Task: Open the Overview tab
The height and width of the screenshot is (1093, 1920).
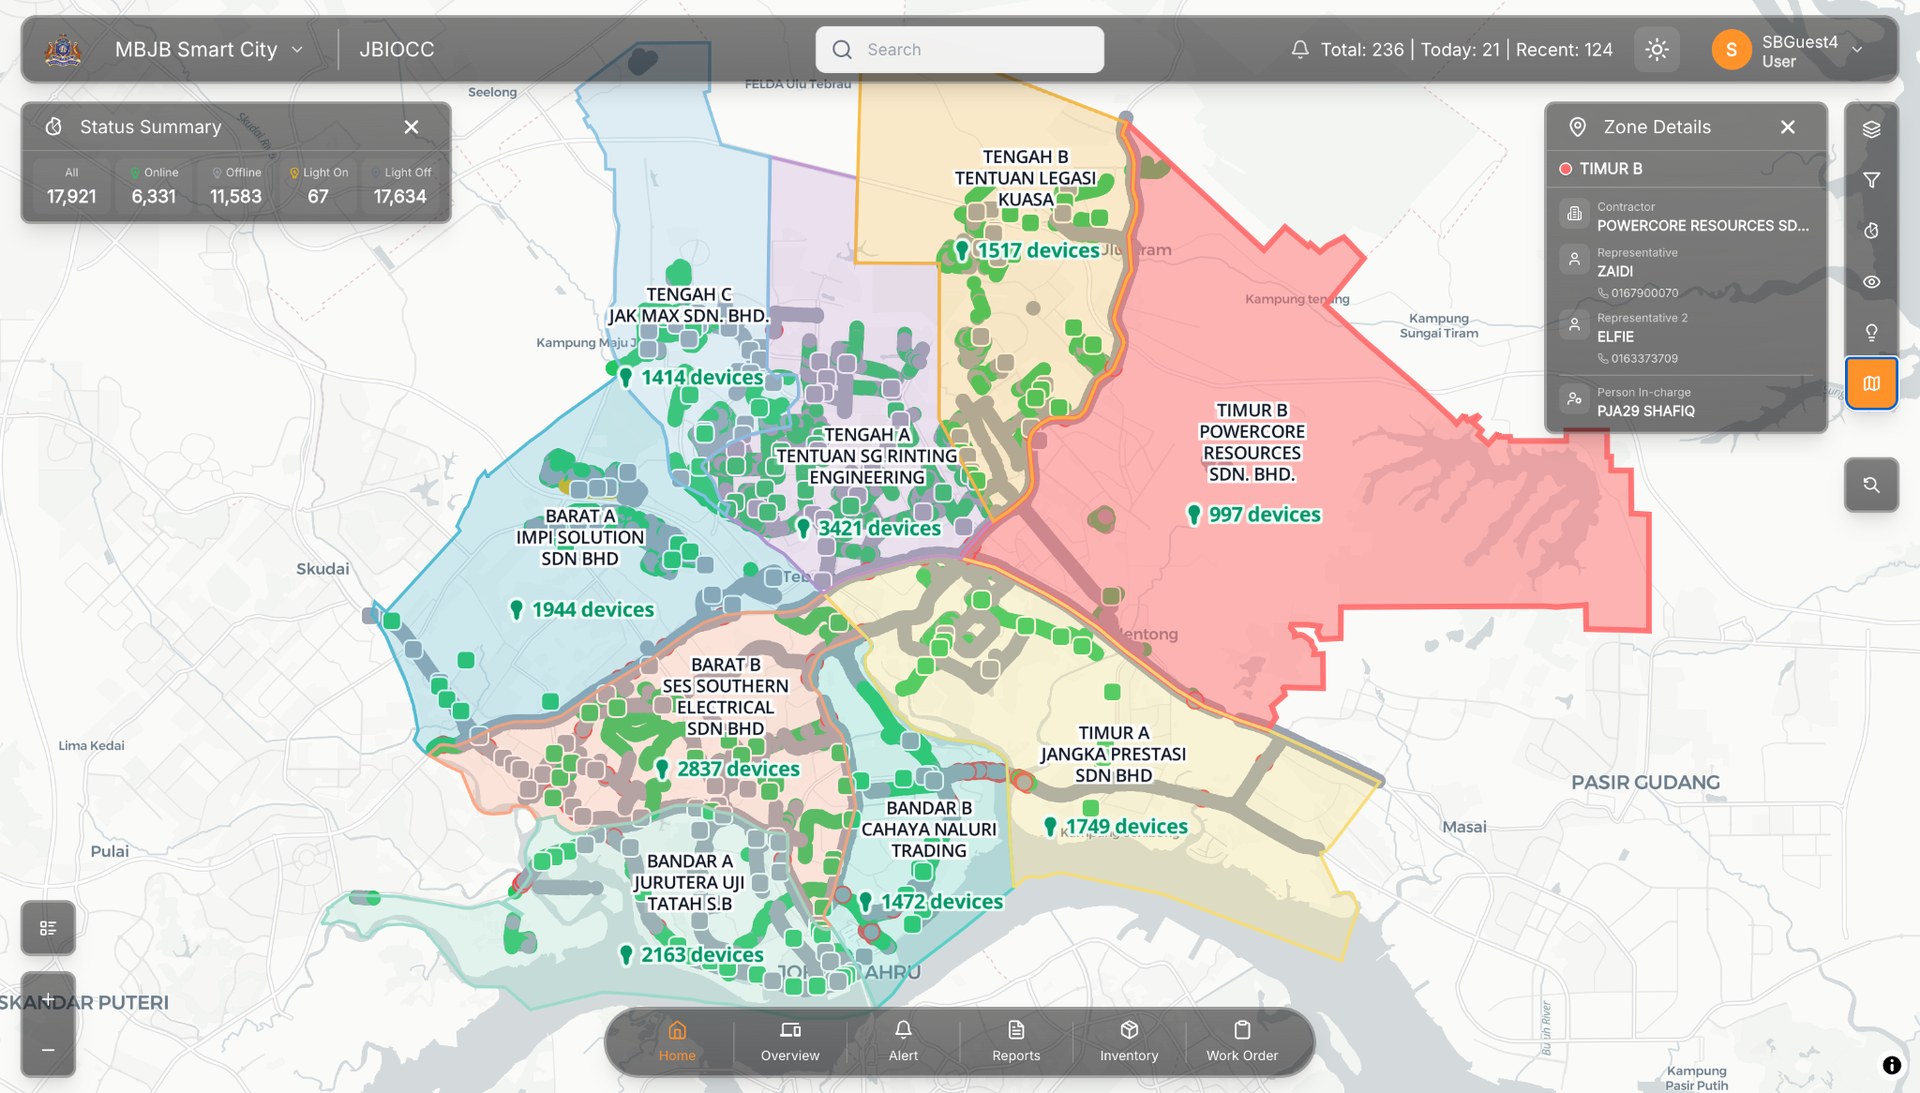Action: point(790,1041)
